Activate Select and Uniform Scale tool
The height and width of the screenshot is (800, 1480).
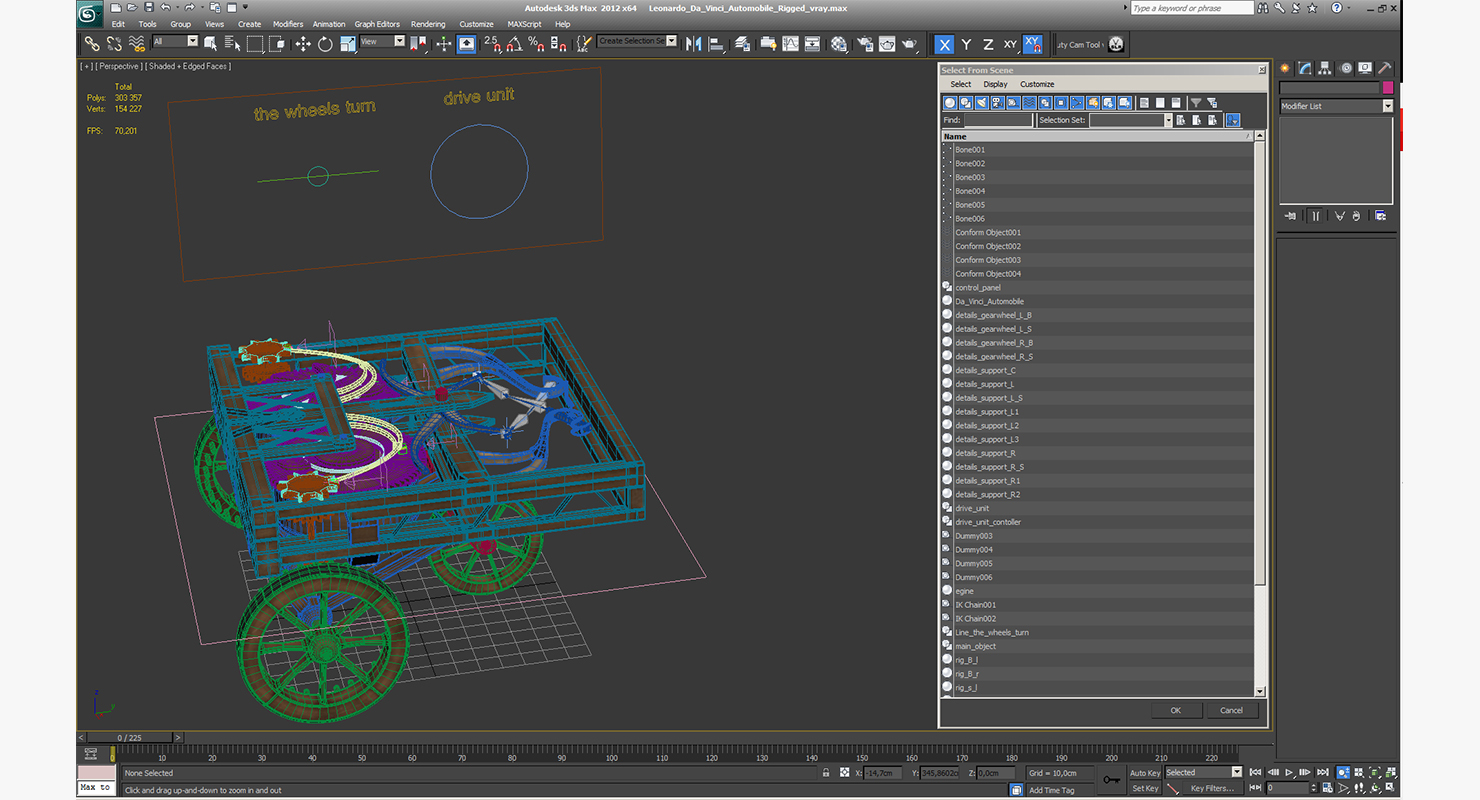click(x=347, y=44)
